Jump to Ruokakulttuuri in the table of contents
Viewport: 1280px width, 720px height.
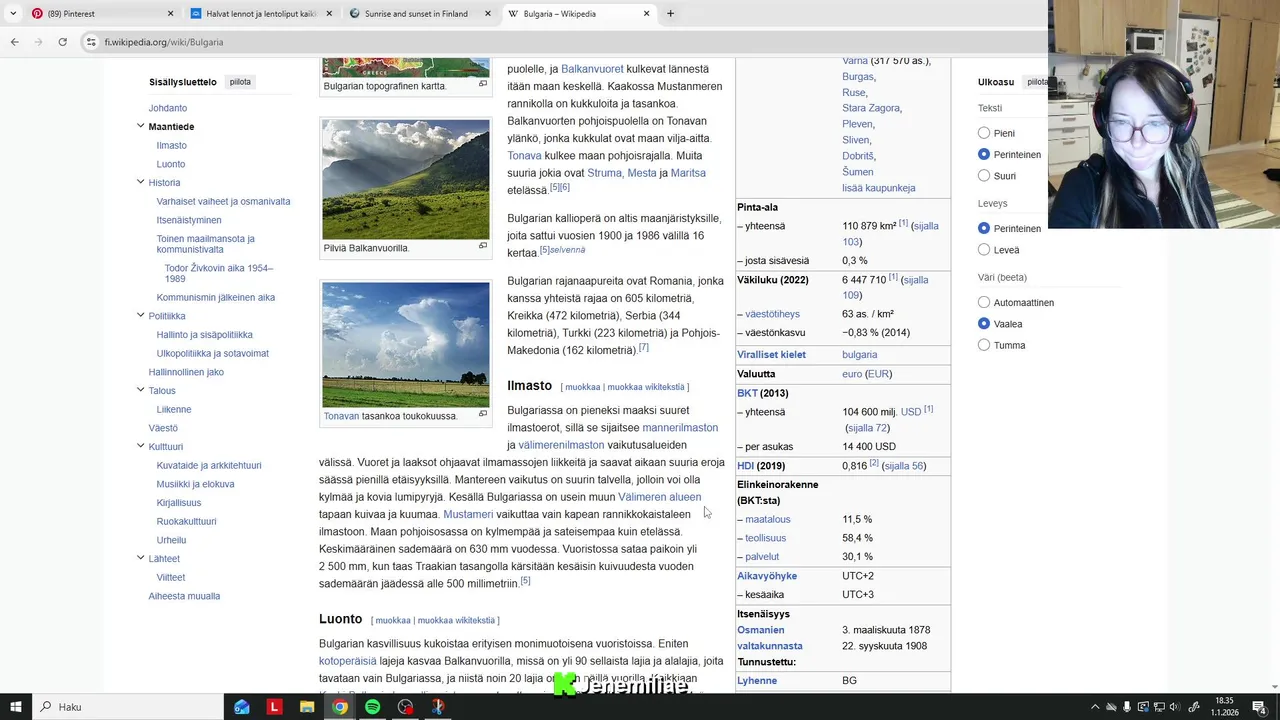[186, 521]
